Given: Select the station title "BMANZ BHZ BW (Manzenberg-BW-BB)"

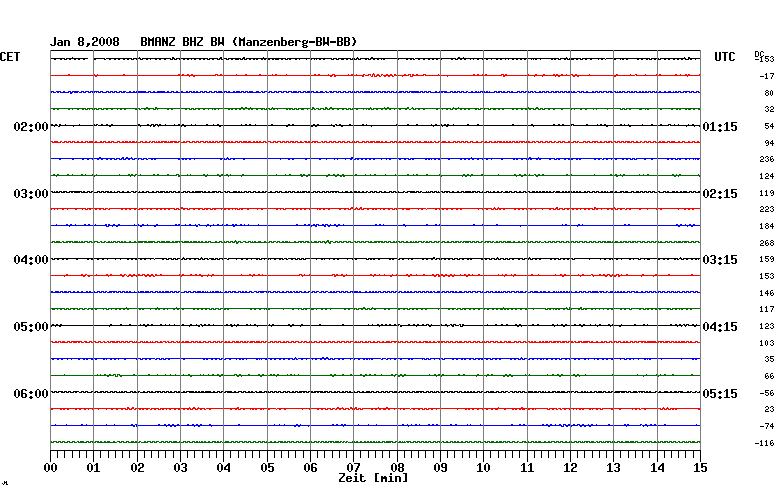Looking at the screenshot, I should click(249, 42).
